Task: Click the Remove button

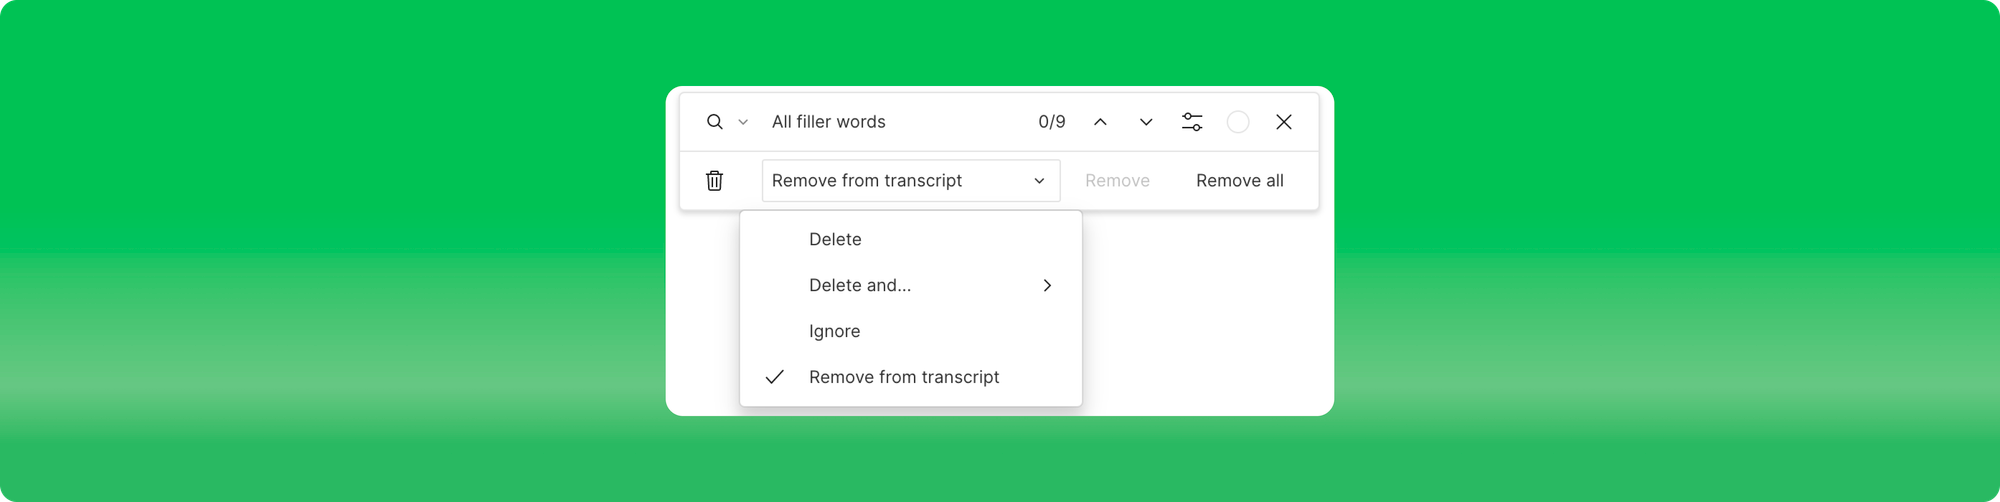Action: point(1117,181)
